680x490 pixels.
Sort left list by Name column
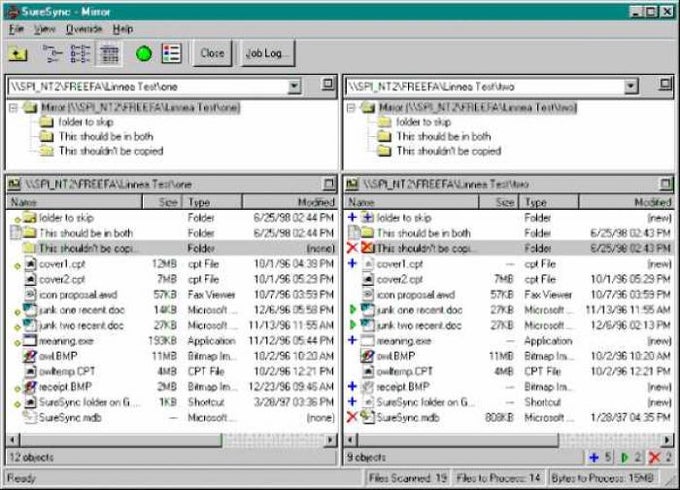click(x=74, y=202)
